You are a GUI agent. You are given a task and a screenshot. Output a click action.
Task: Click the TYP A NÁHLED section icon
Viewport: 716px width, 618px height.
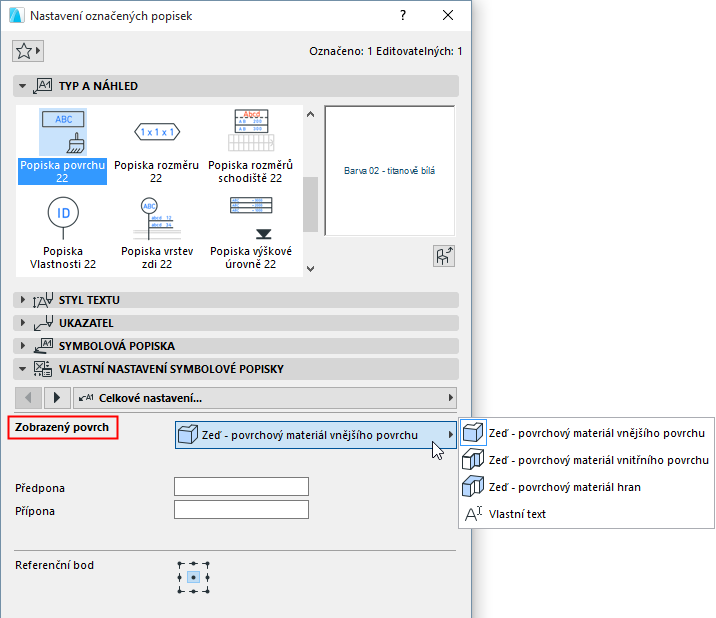pyautogui.click(x=43, y=86)
